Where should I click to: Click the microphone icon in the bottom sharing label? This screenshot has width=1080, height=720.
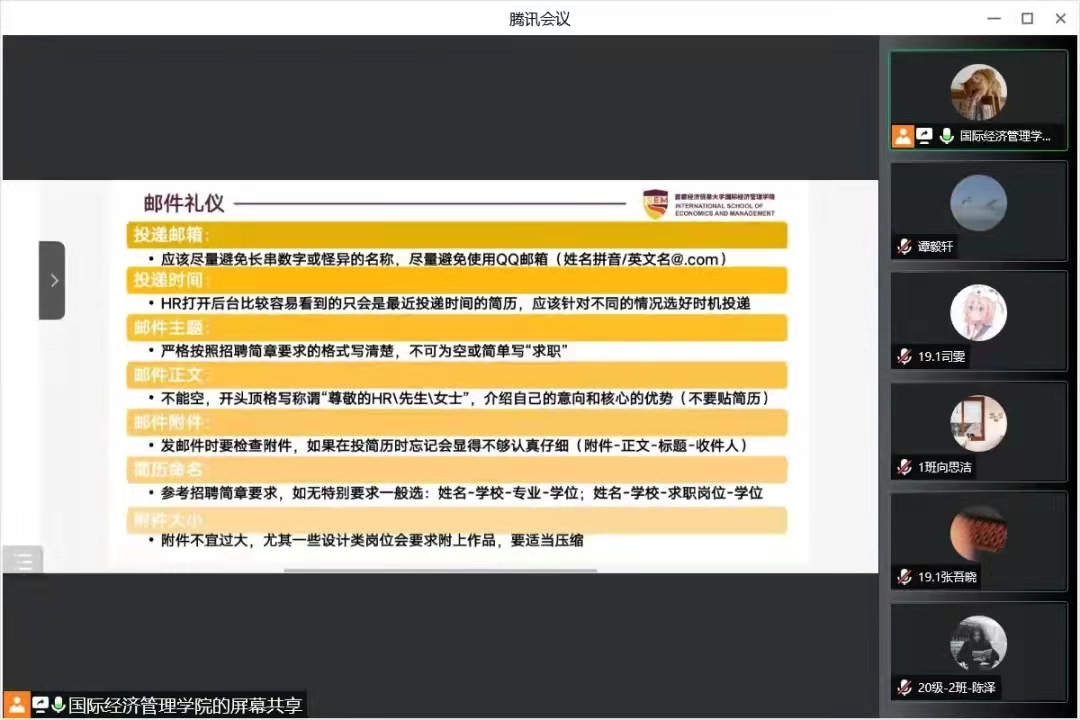[x=56, y=704]
